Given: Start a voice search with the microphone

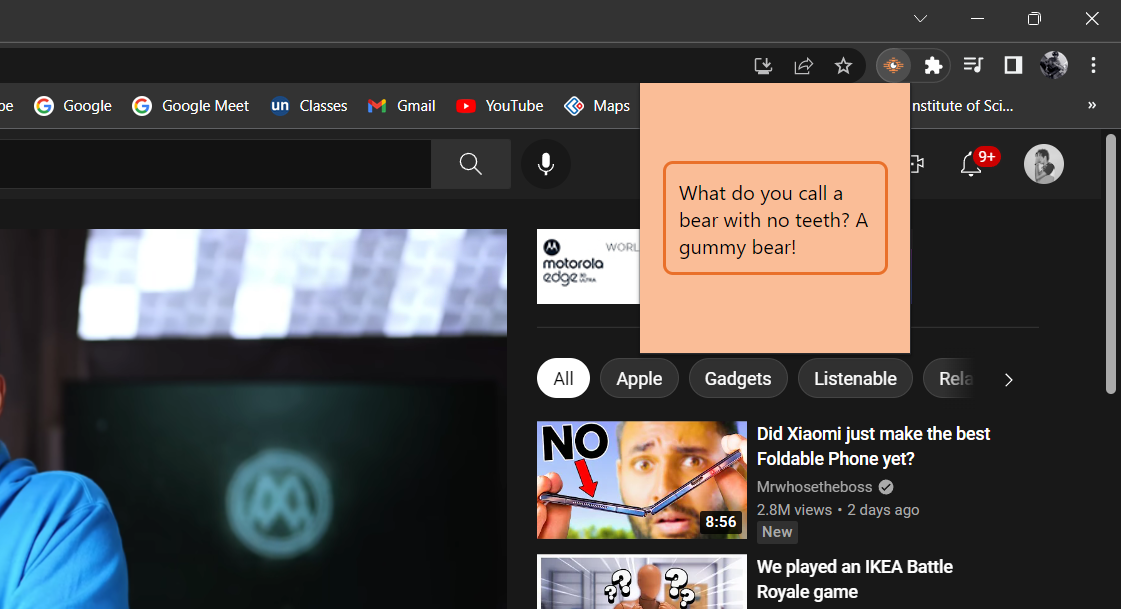Looking at the screenshot, I should (546, 163).
